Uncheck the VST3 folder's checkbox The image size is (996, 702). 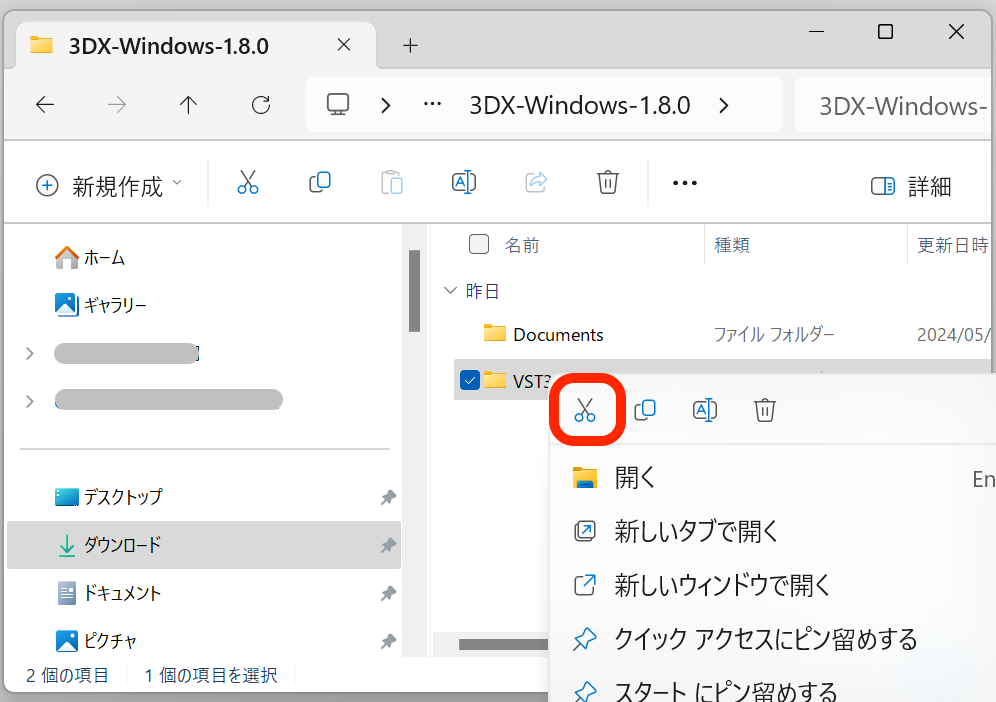click(x=469, y=380)
